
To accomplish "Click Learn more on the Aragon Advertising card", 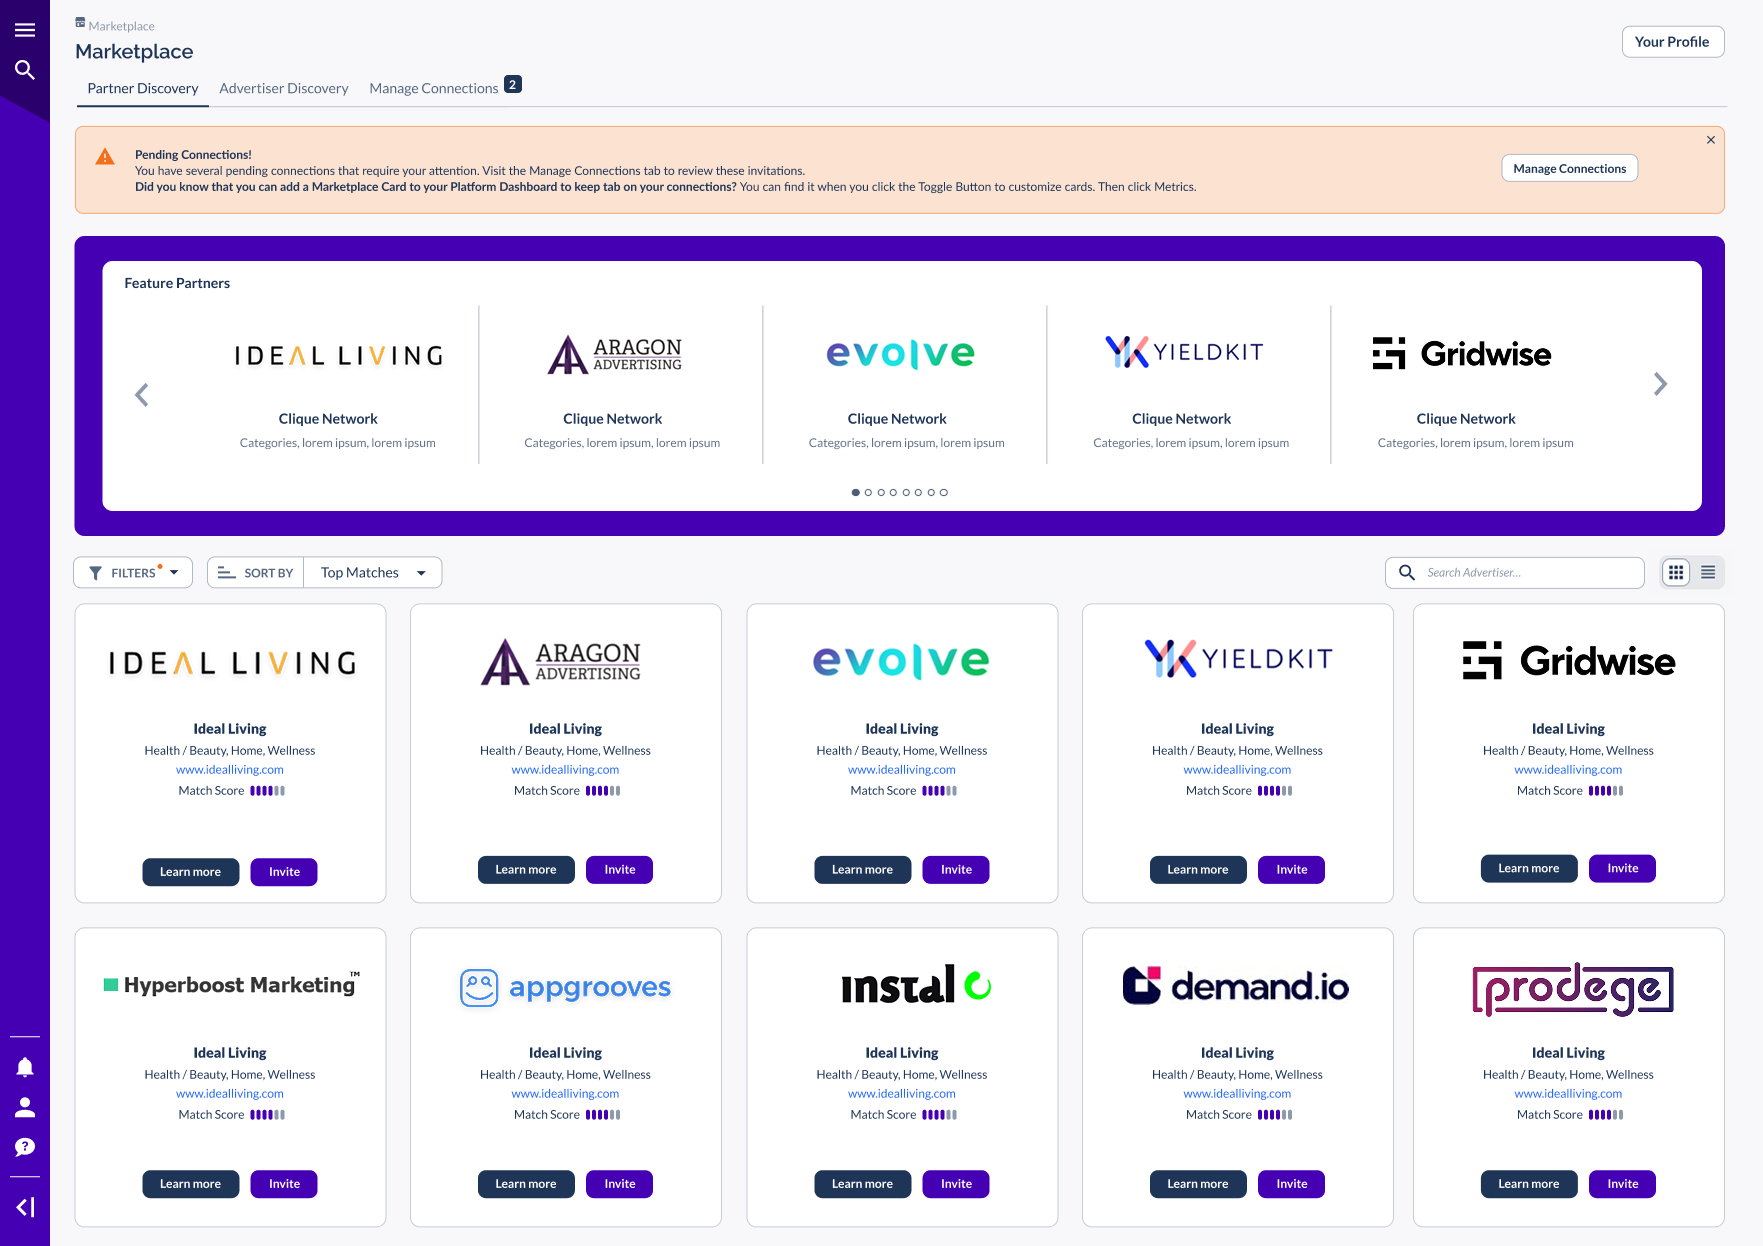I will (x=526, y=870).
